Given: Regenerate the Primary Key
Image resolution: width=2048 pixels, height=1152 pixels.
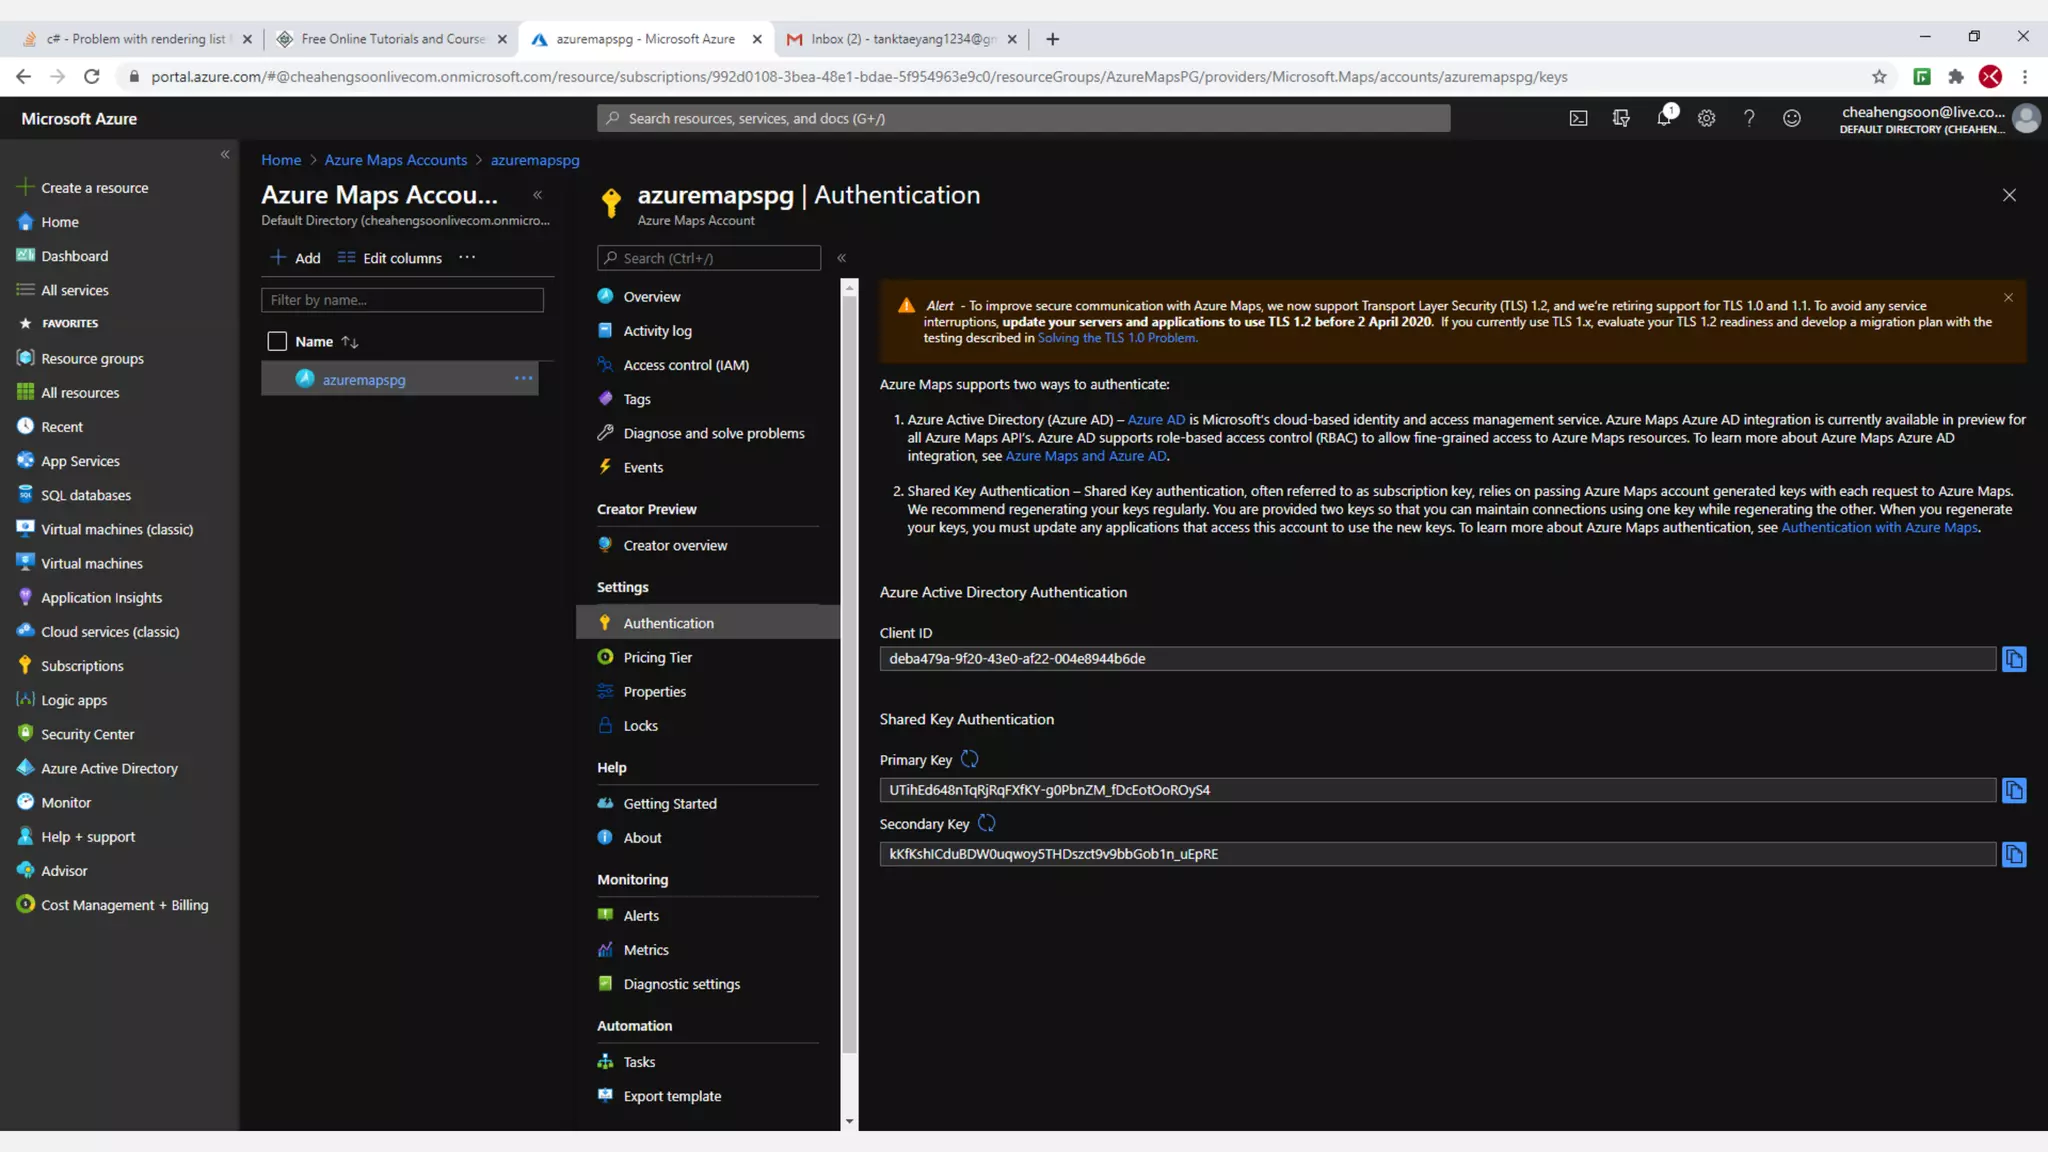Looking at the screenshot, I should 969,759.
